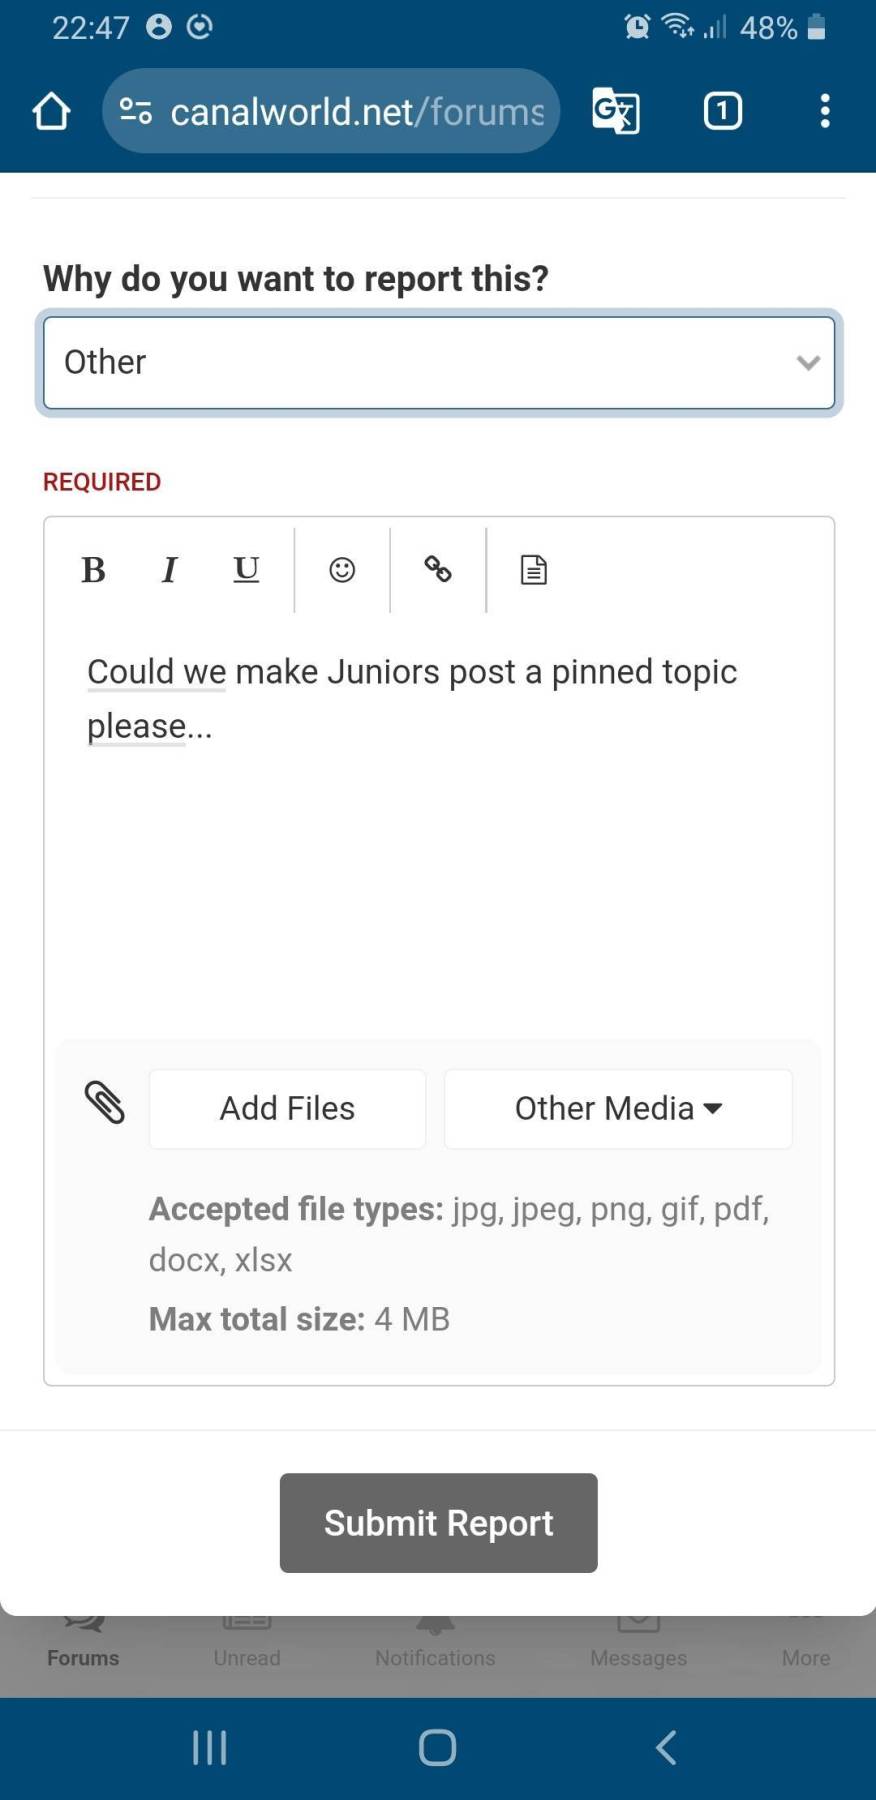Open the 'Why do you want to report this' dropdown
This screenshot has width=876, height=1800.
coord(438,362)
